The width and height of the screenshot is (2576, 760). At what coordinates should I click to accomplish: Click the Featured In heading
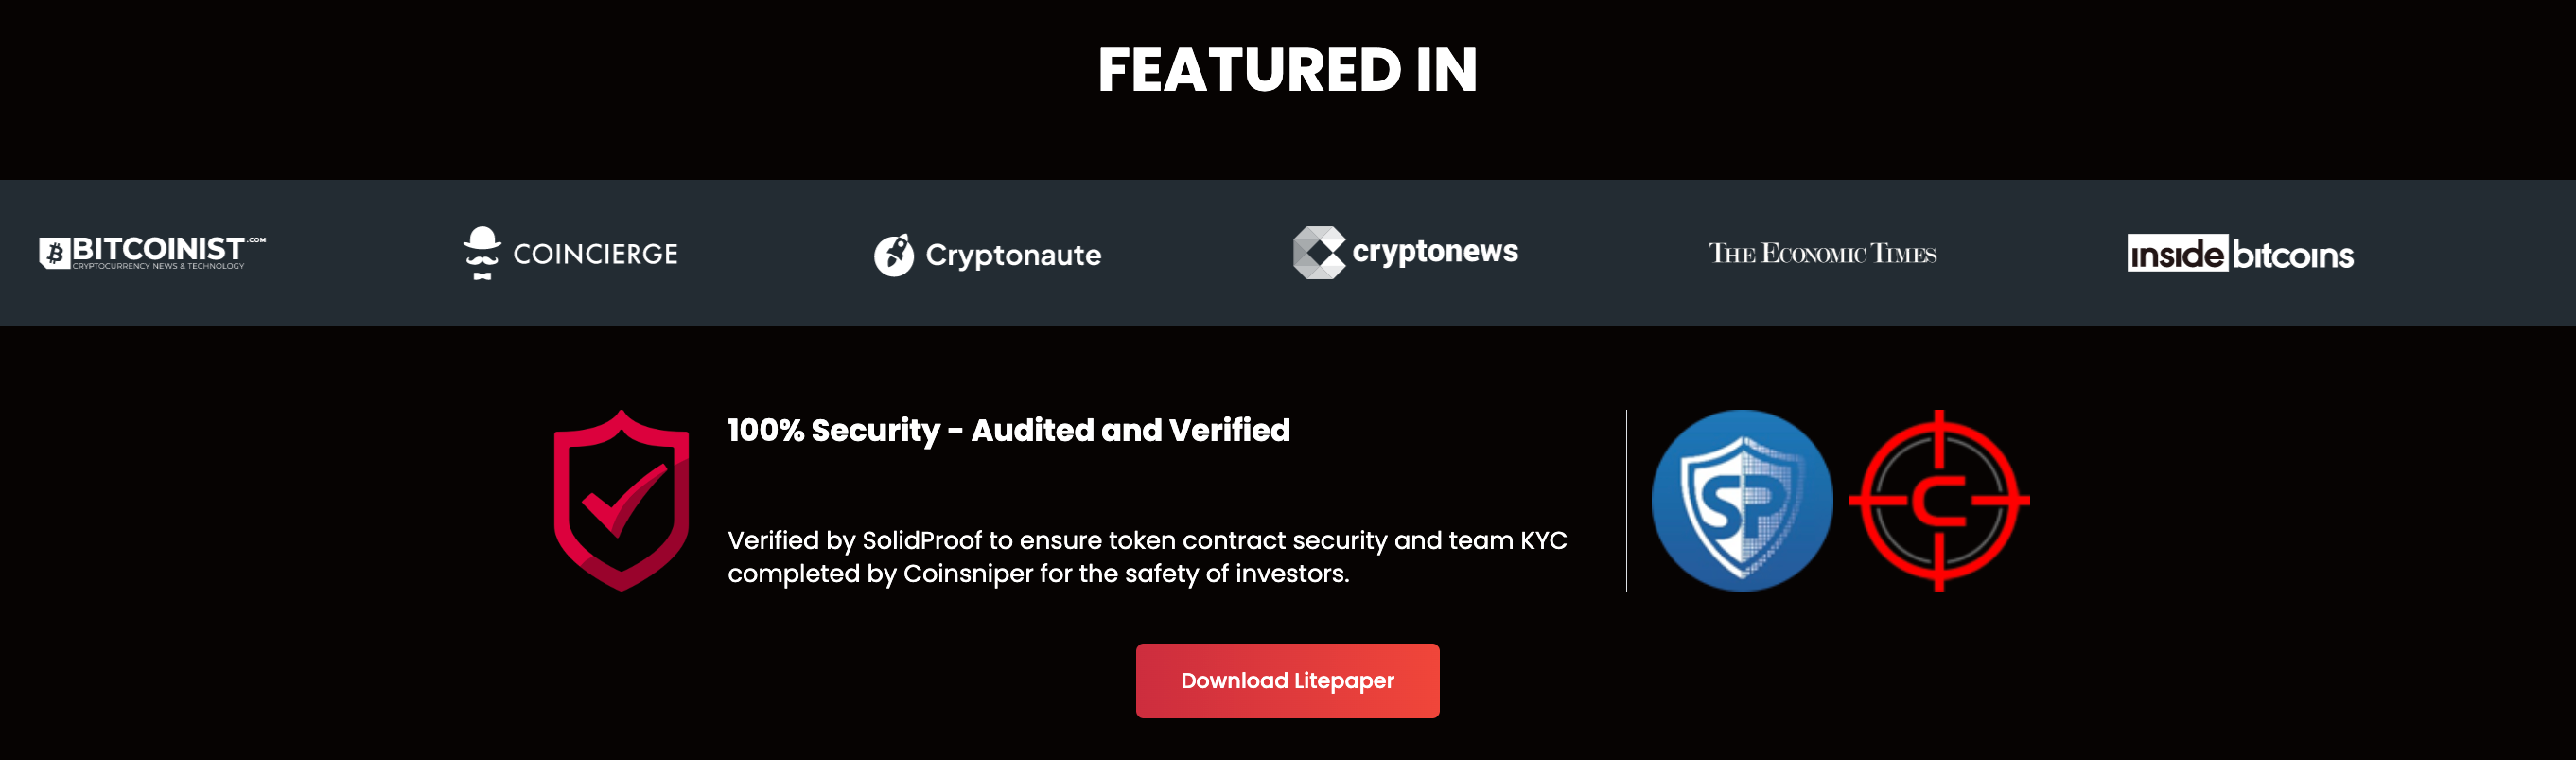tap(1287, 70)
